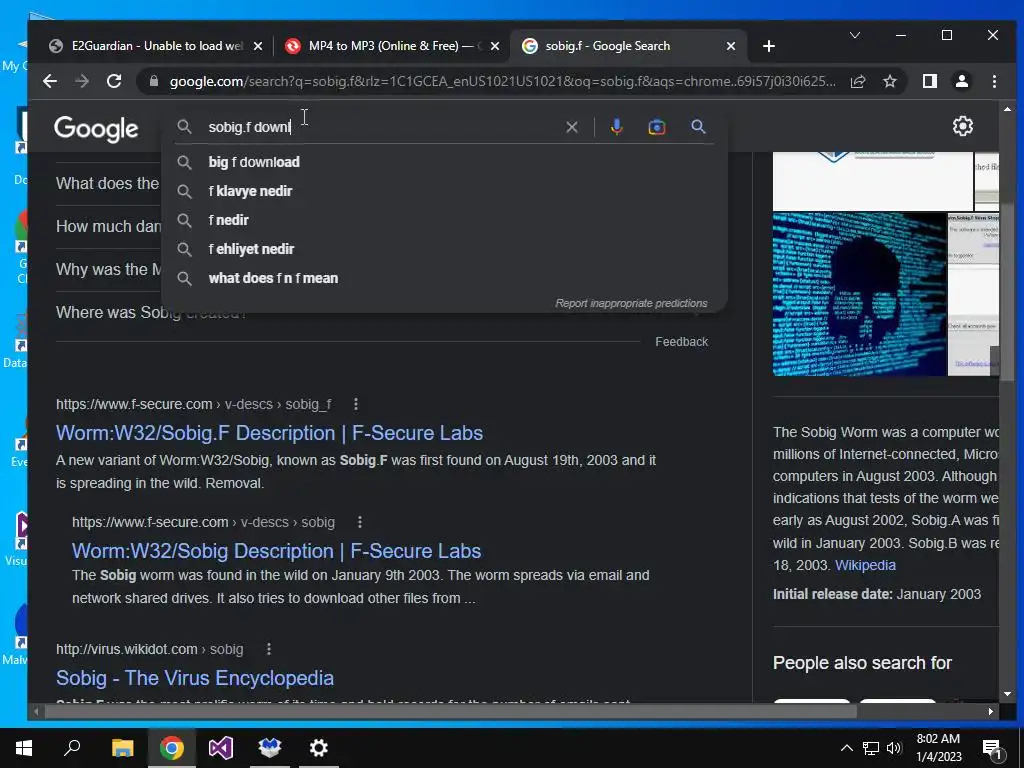Select the sobig.f Google Search tab
The image size is (1024, 768).
[627, 46]
